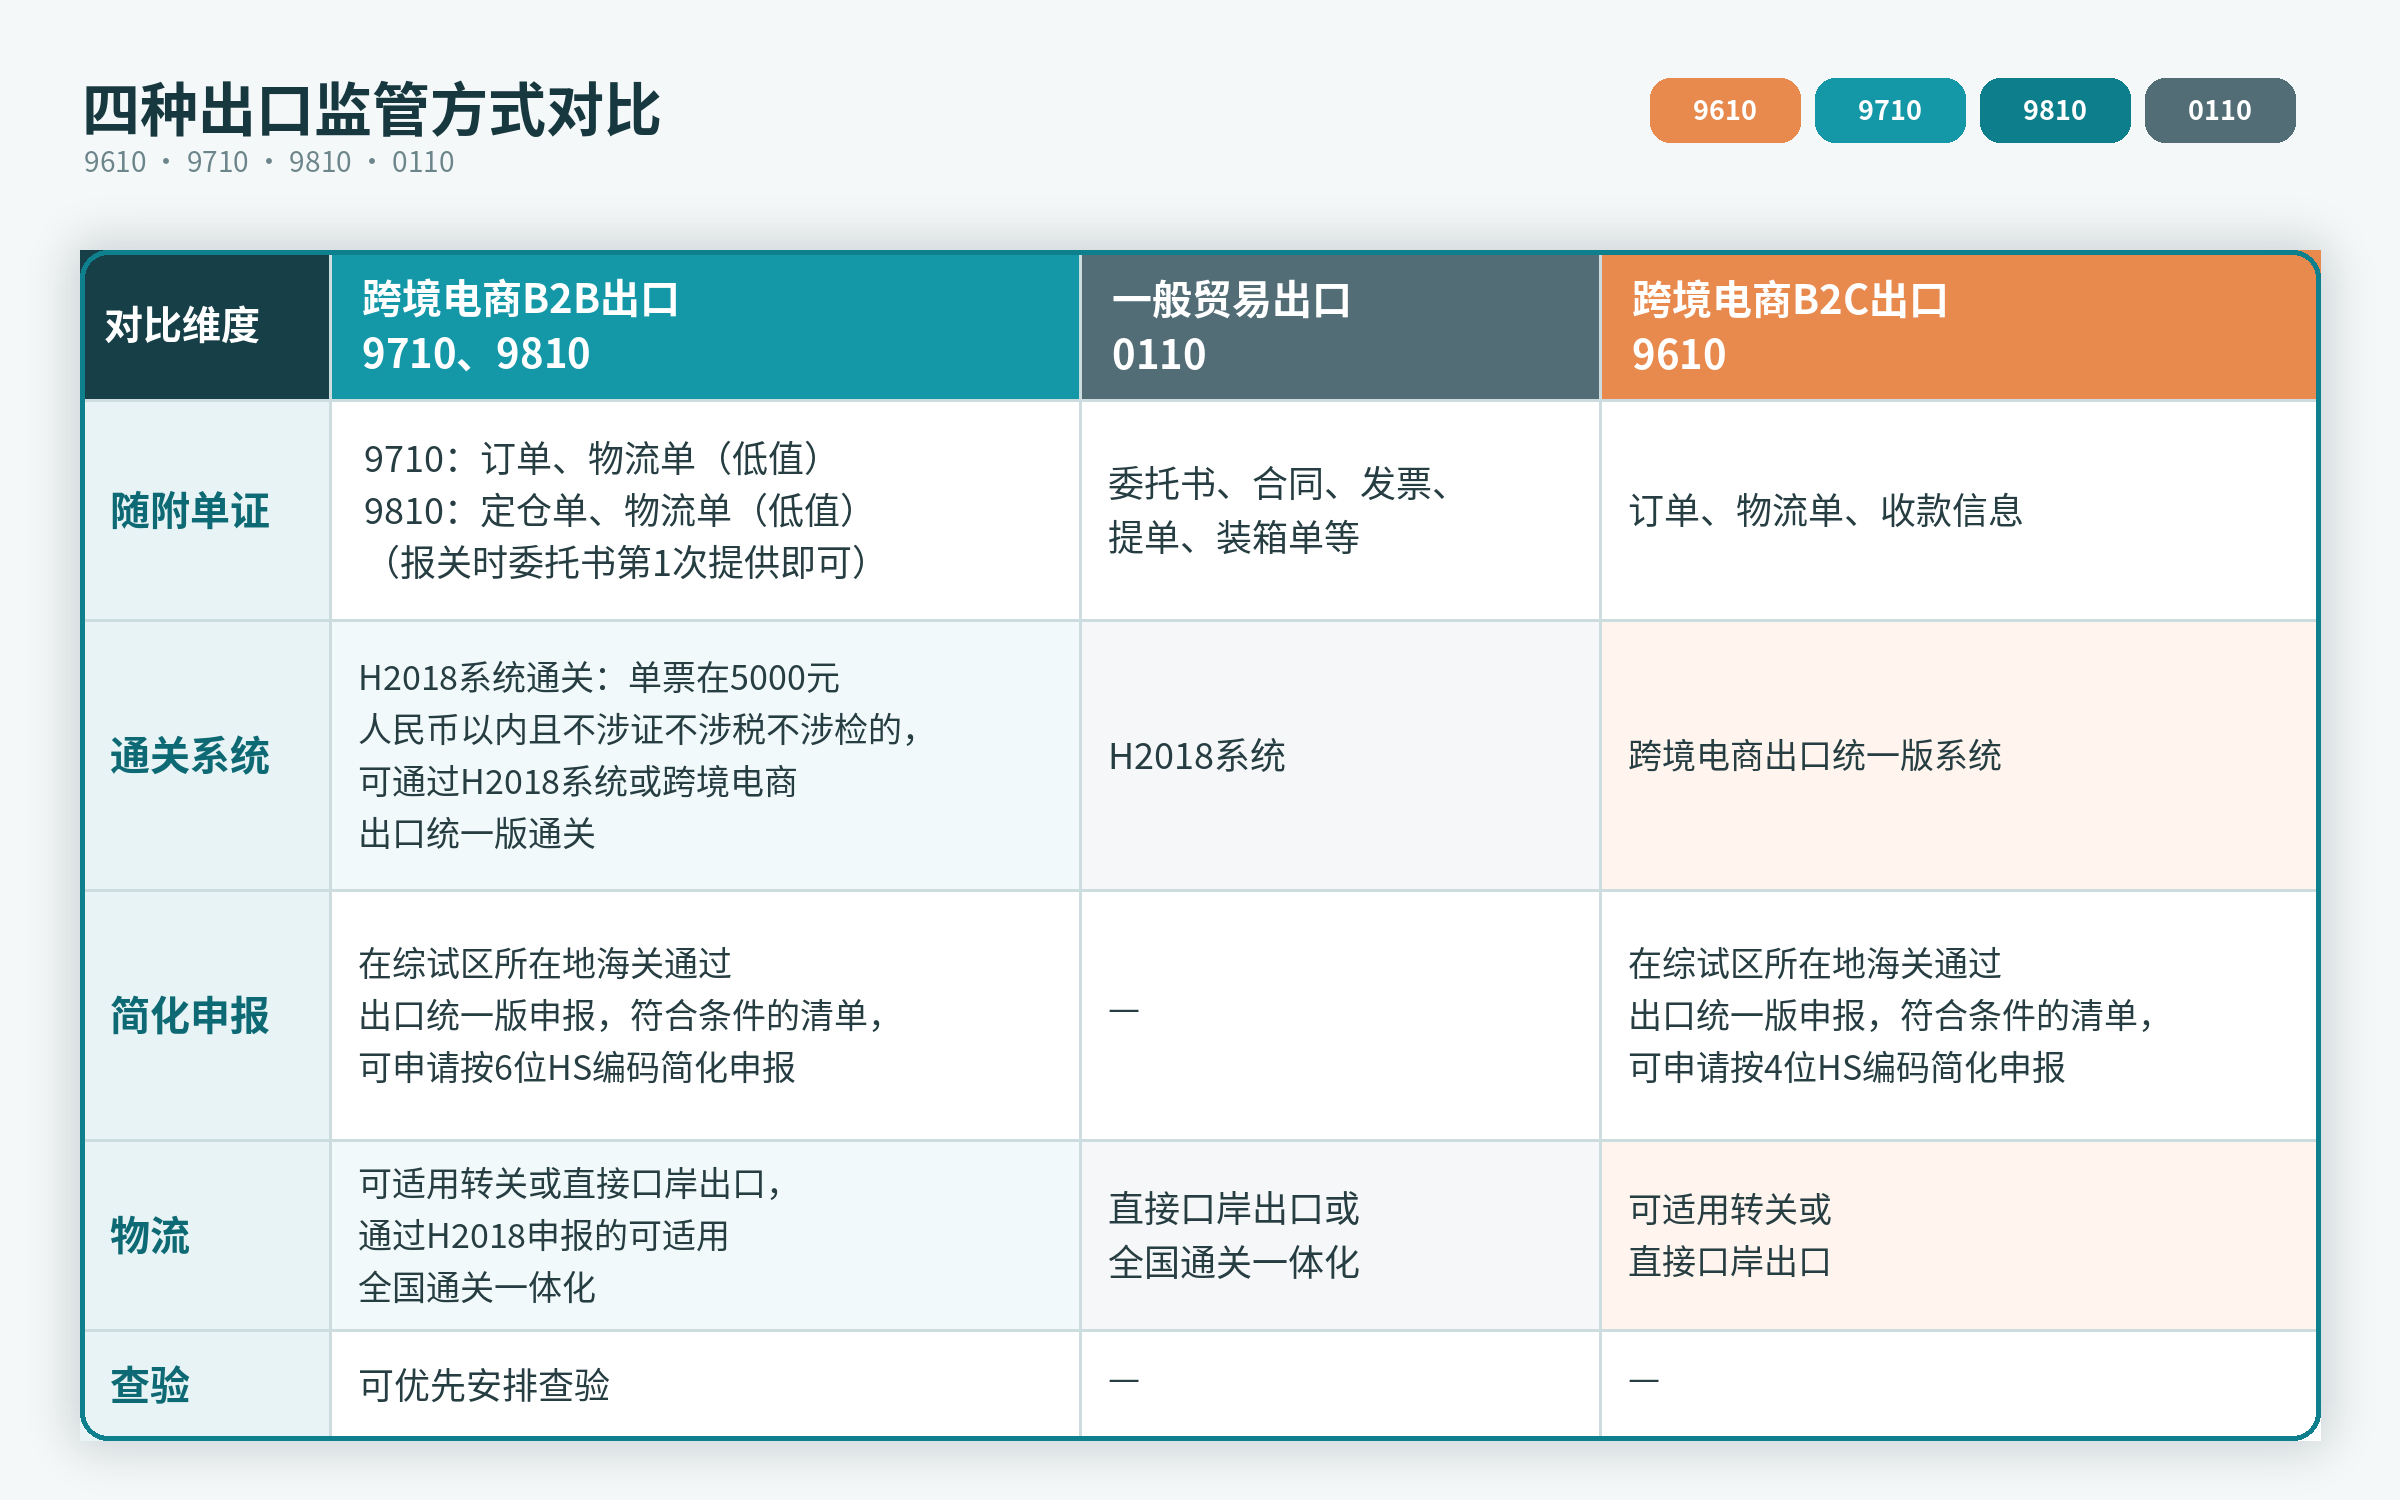This screenshot has width=2400, height=1500.
Task: Select the 跨境电商出口统一版系统 cell
Action: (1958, 756)
